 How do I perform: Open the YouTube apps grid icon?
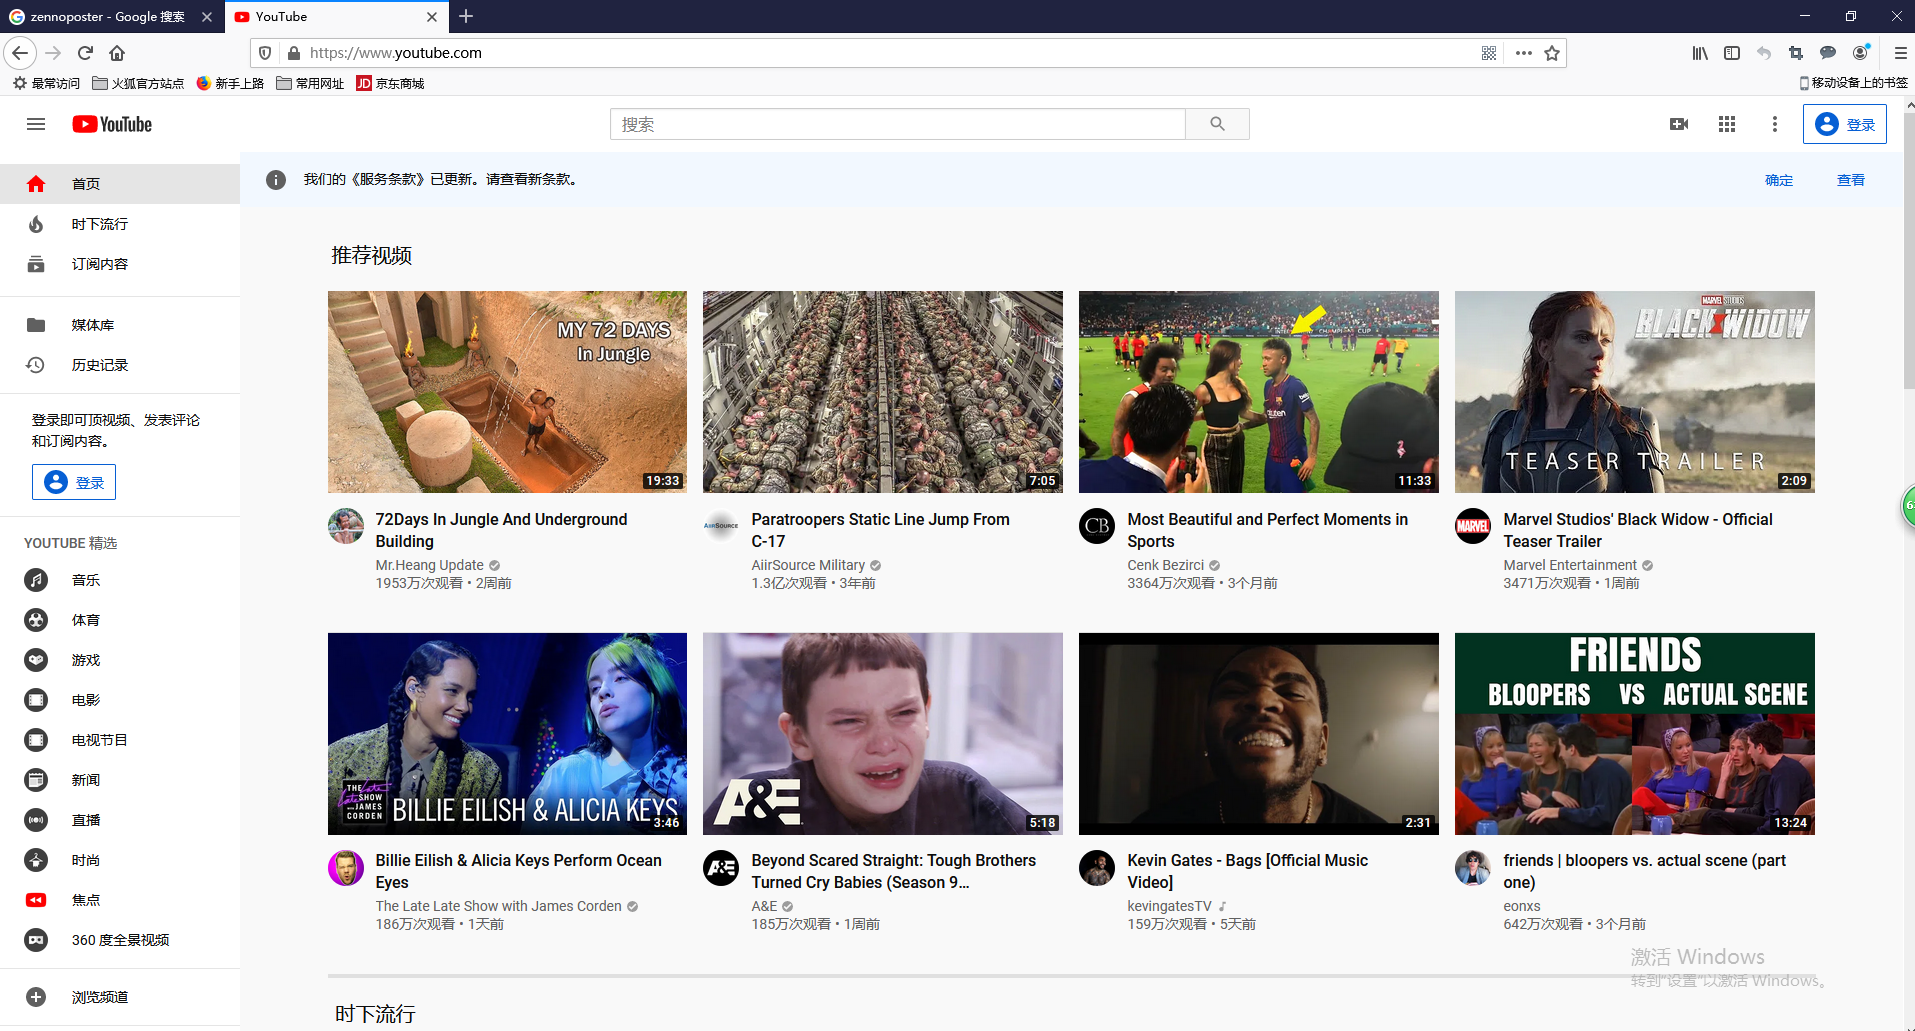(1727, 124)
